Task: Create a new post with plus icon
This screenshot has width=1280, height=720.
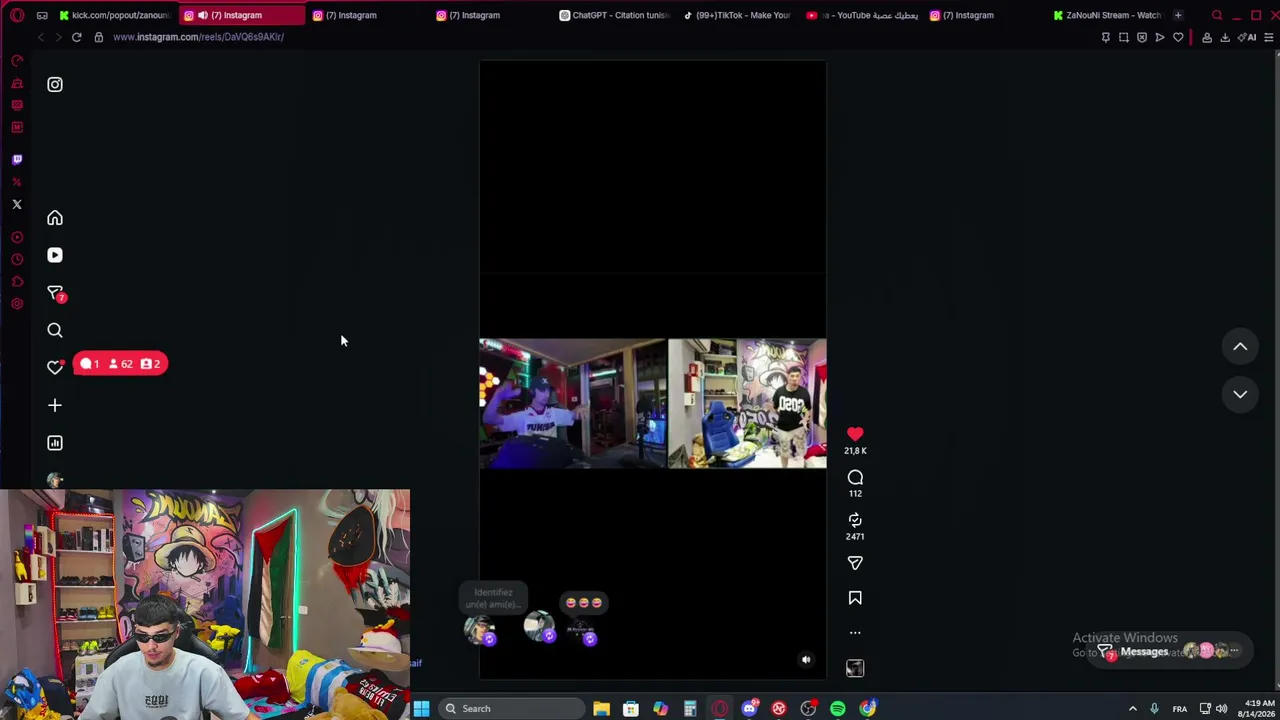Action: (x=55, y=405)
